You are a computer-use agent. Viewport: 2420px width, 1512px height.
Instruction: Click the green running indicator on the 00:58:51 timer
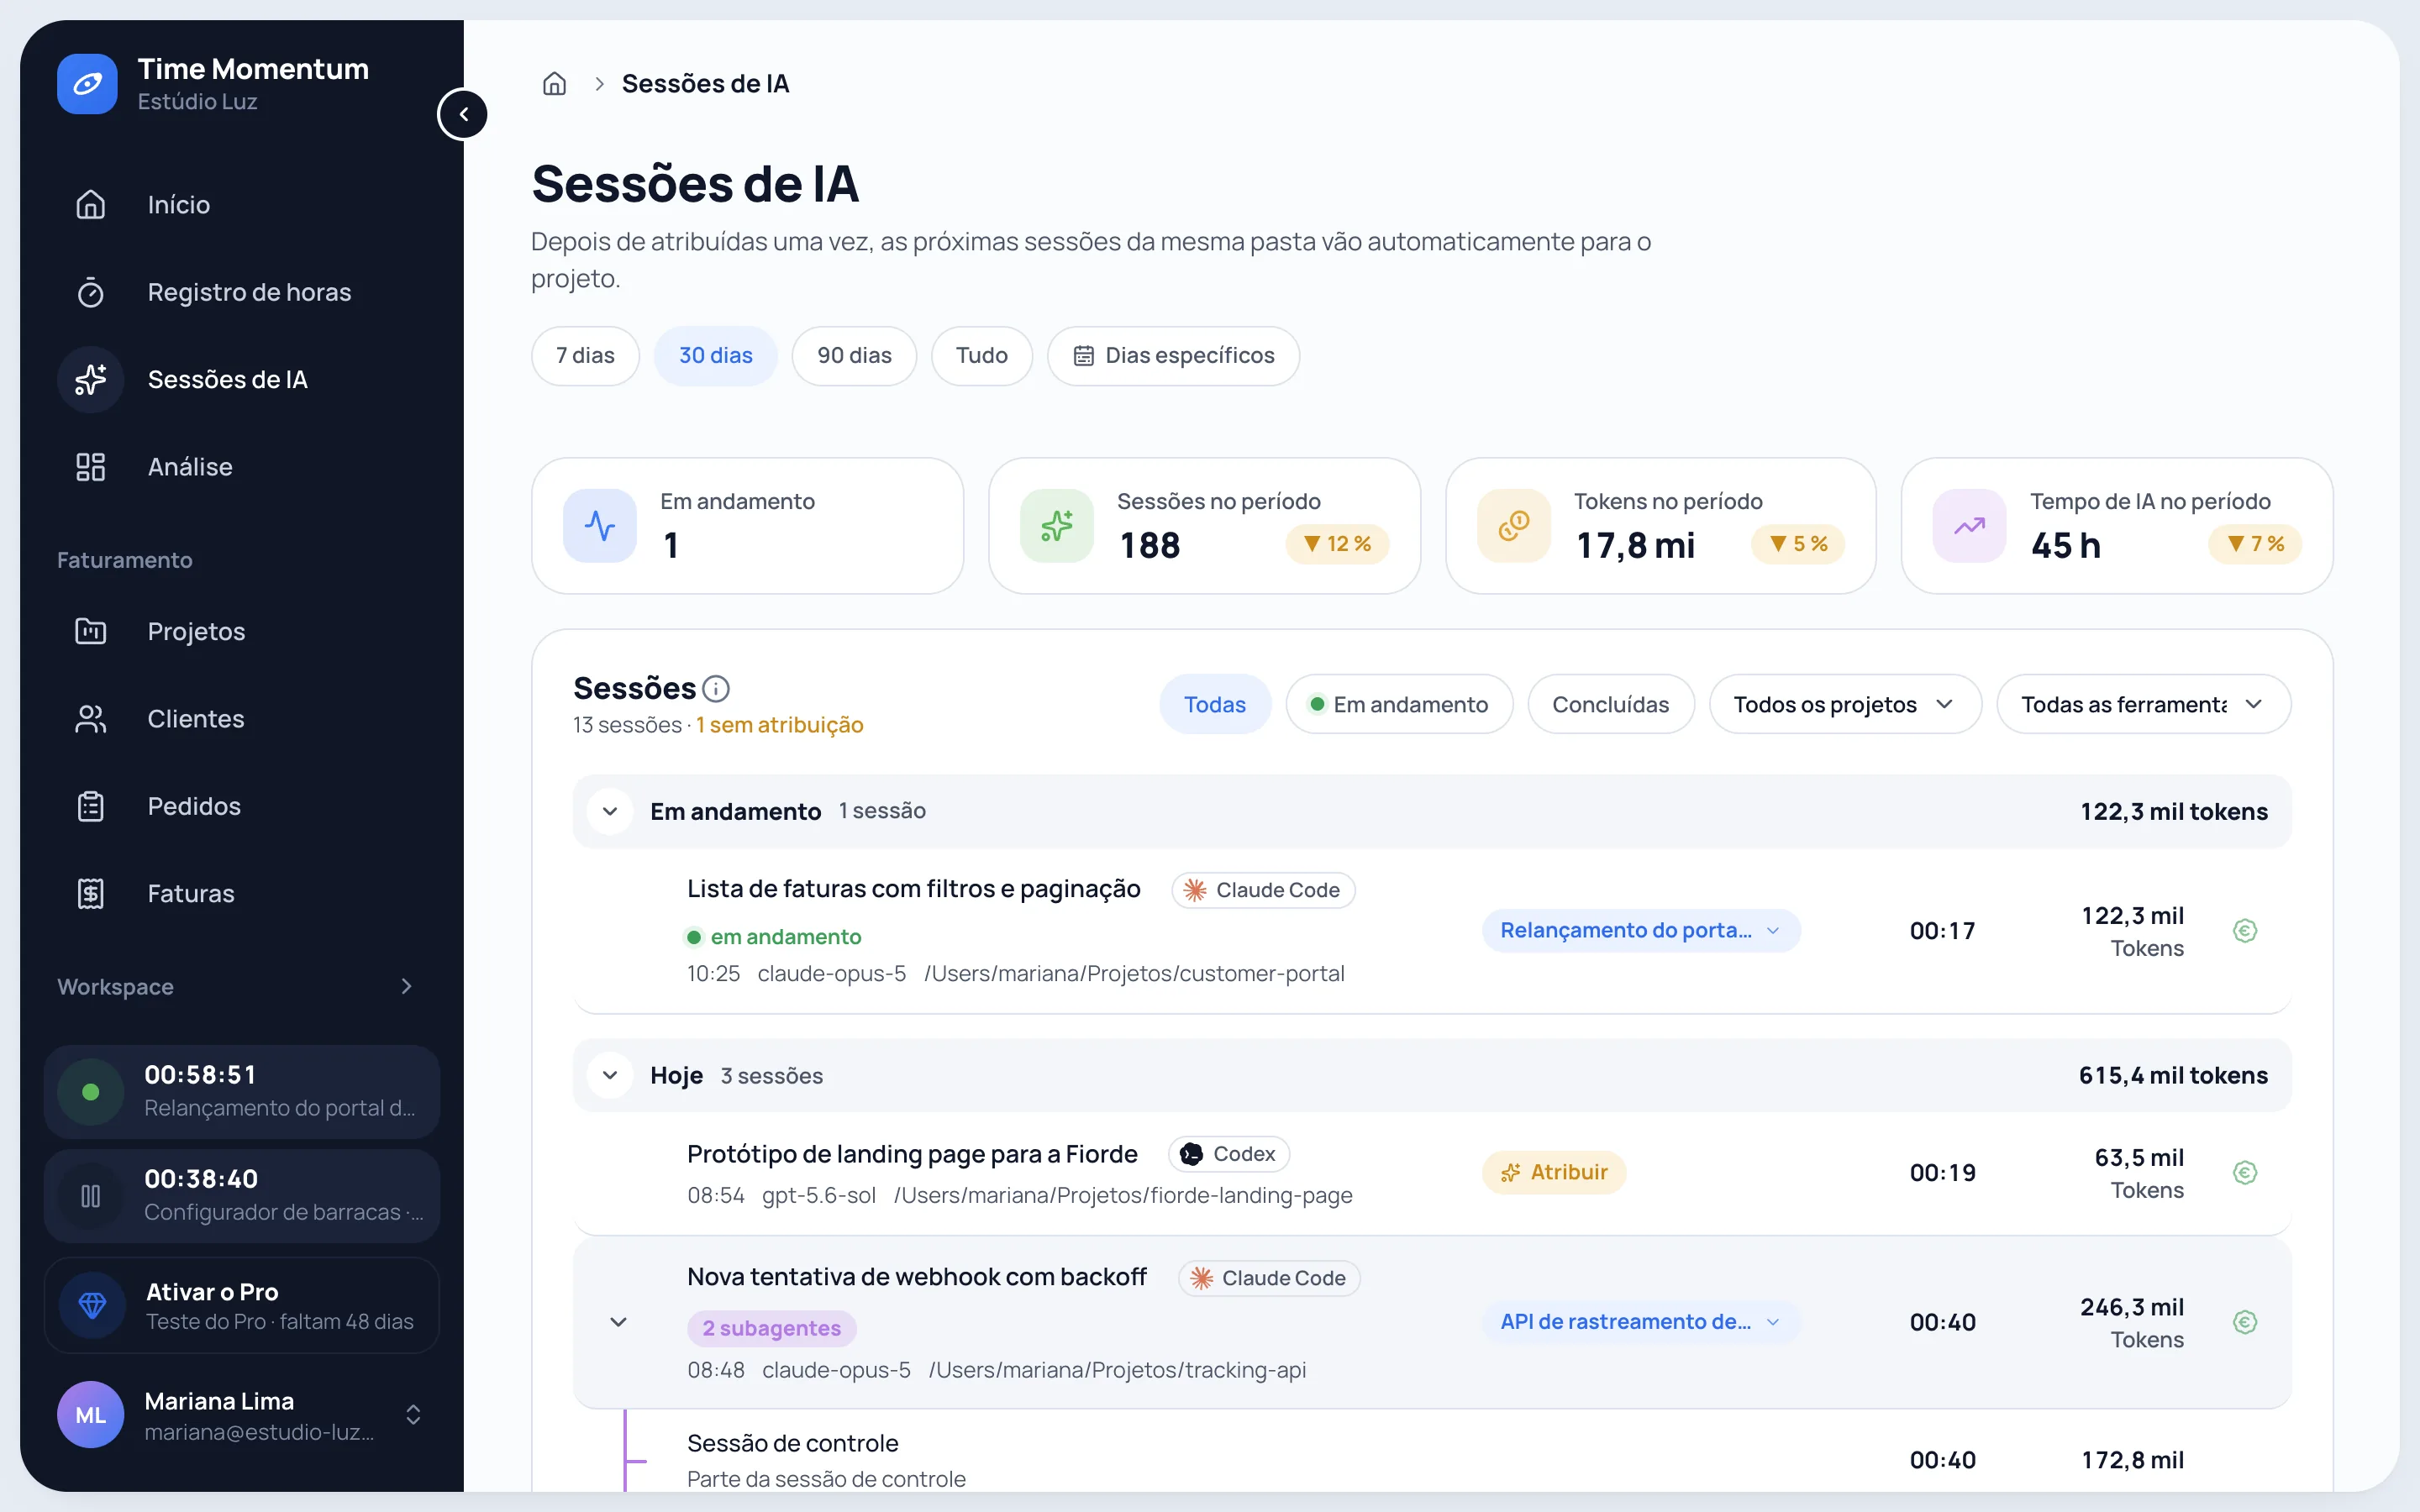91,1092
